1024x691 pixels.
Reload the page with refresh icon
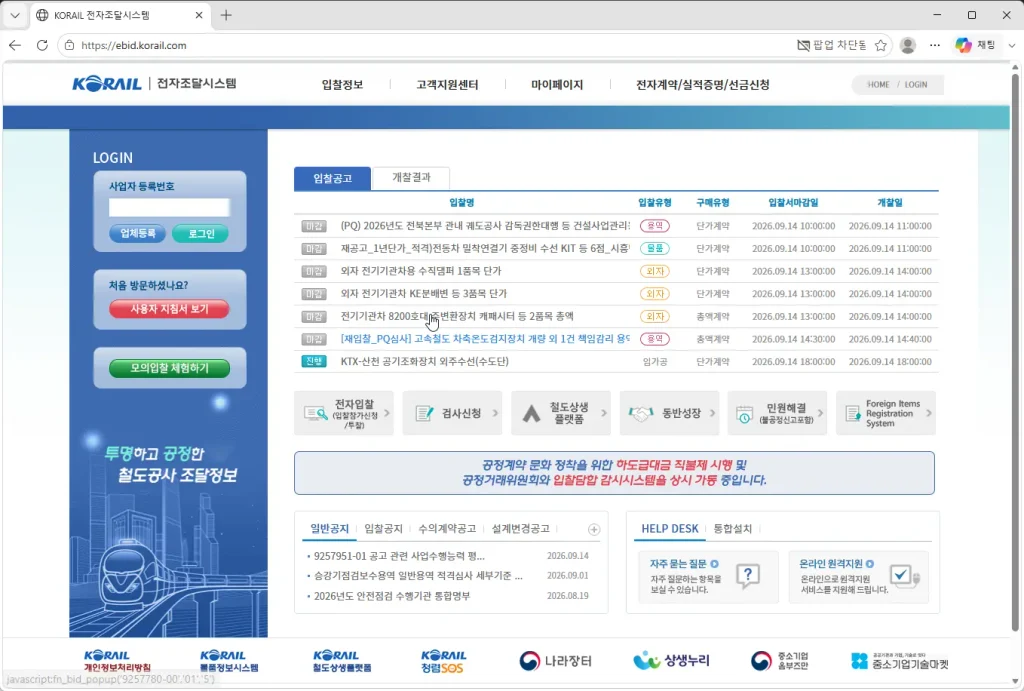click(x=42, y=45)
